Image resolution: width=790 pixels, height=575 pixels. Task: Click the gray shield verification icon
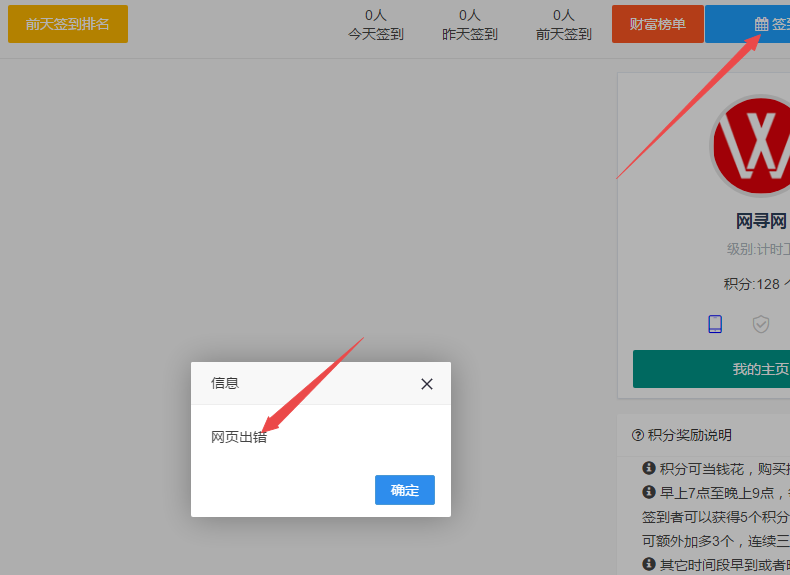click(x=761, y=324)
